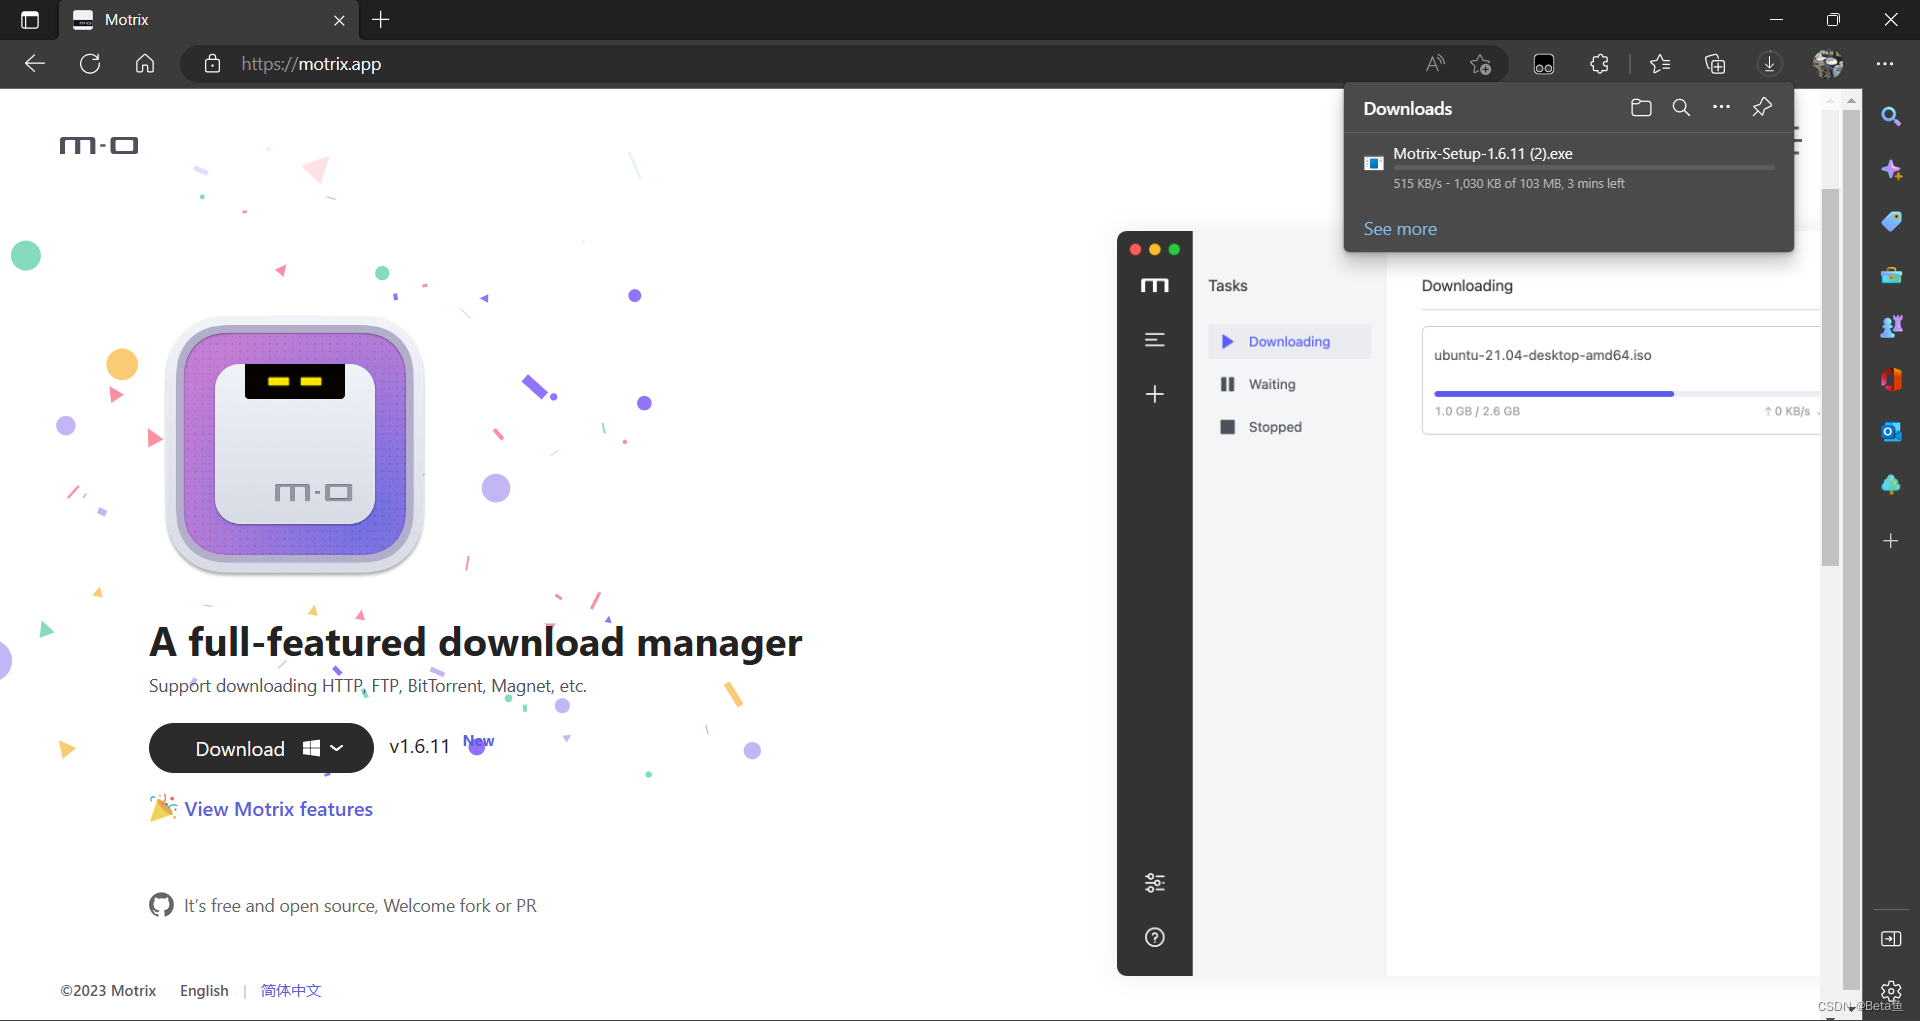Open the Edge sidebar Microsoft 365 icon

click(1891, 379)
